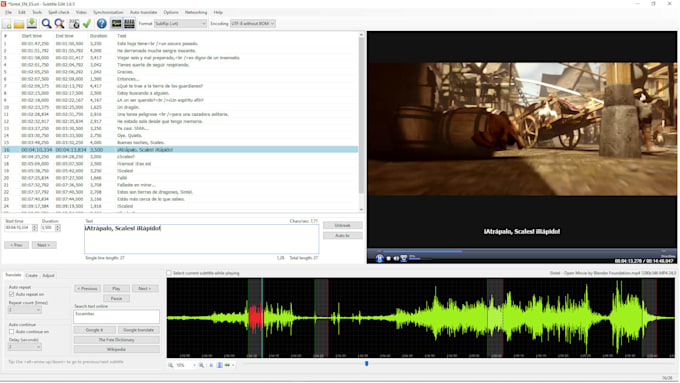Toggle the waveform display toolbar icon
680x383 pixels.
click(116, 24)
